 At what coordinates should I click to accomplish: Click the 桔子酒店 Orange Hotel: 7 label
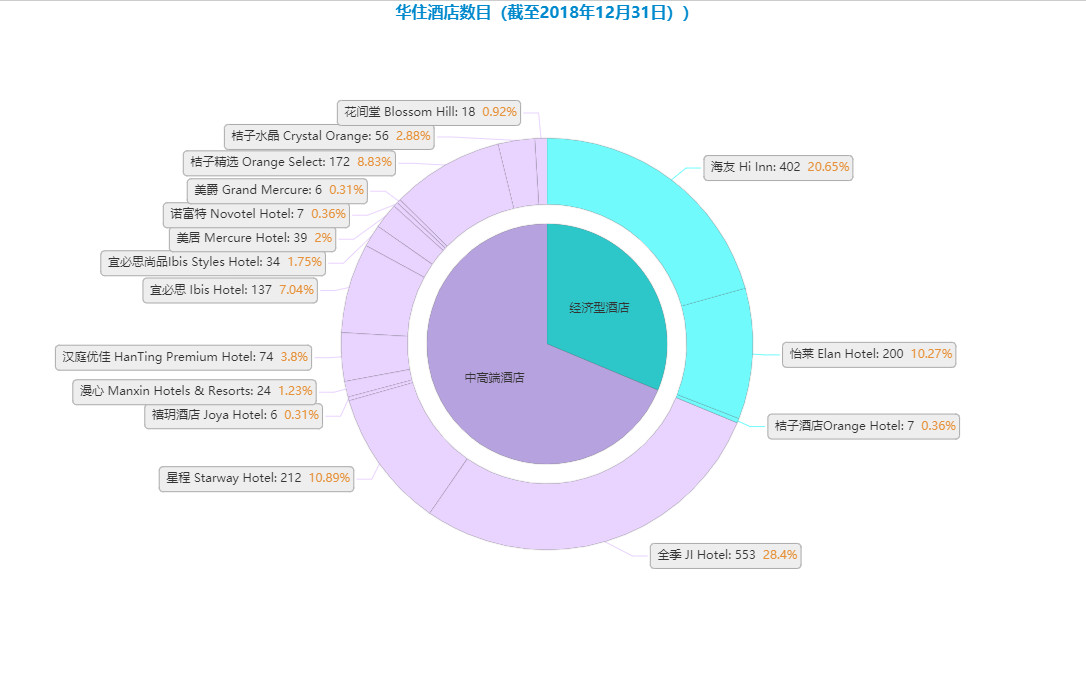[x=864, y=427]
